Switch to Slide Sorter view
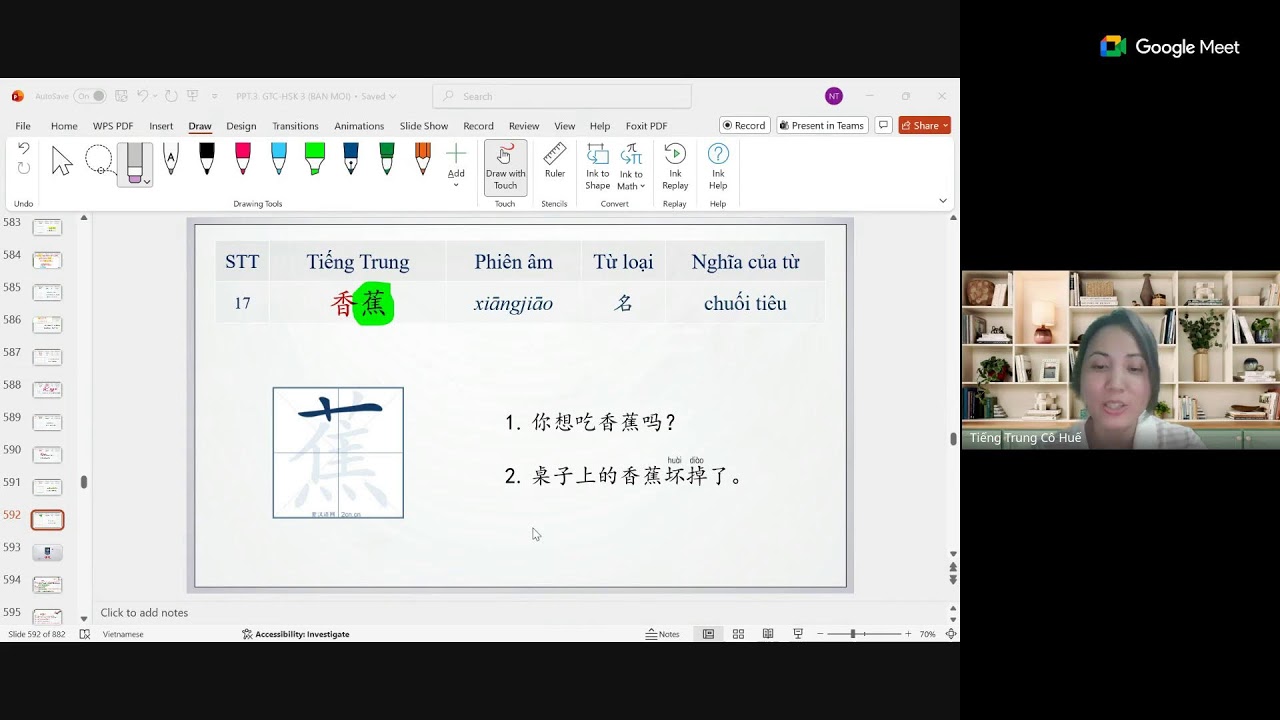The height and width of the screenshot is (720, 1280). click(738, 634)
